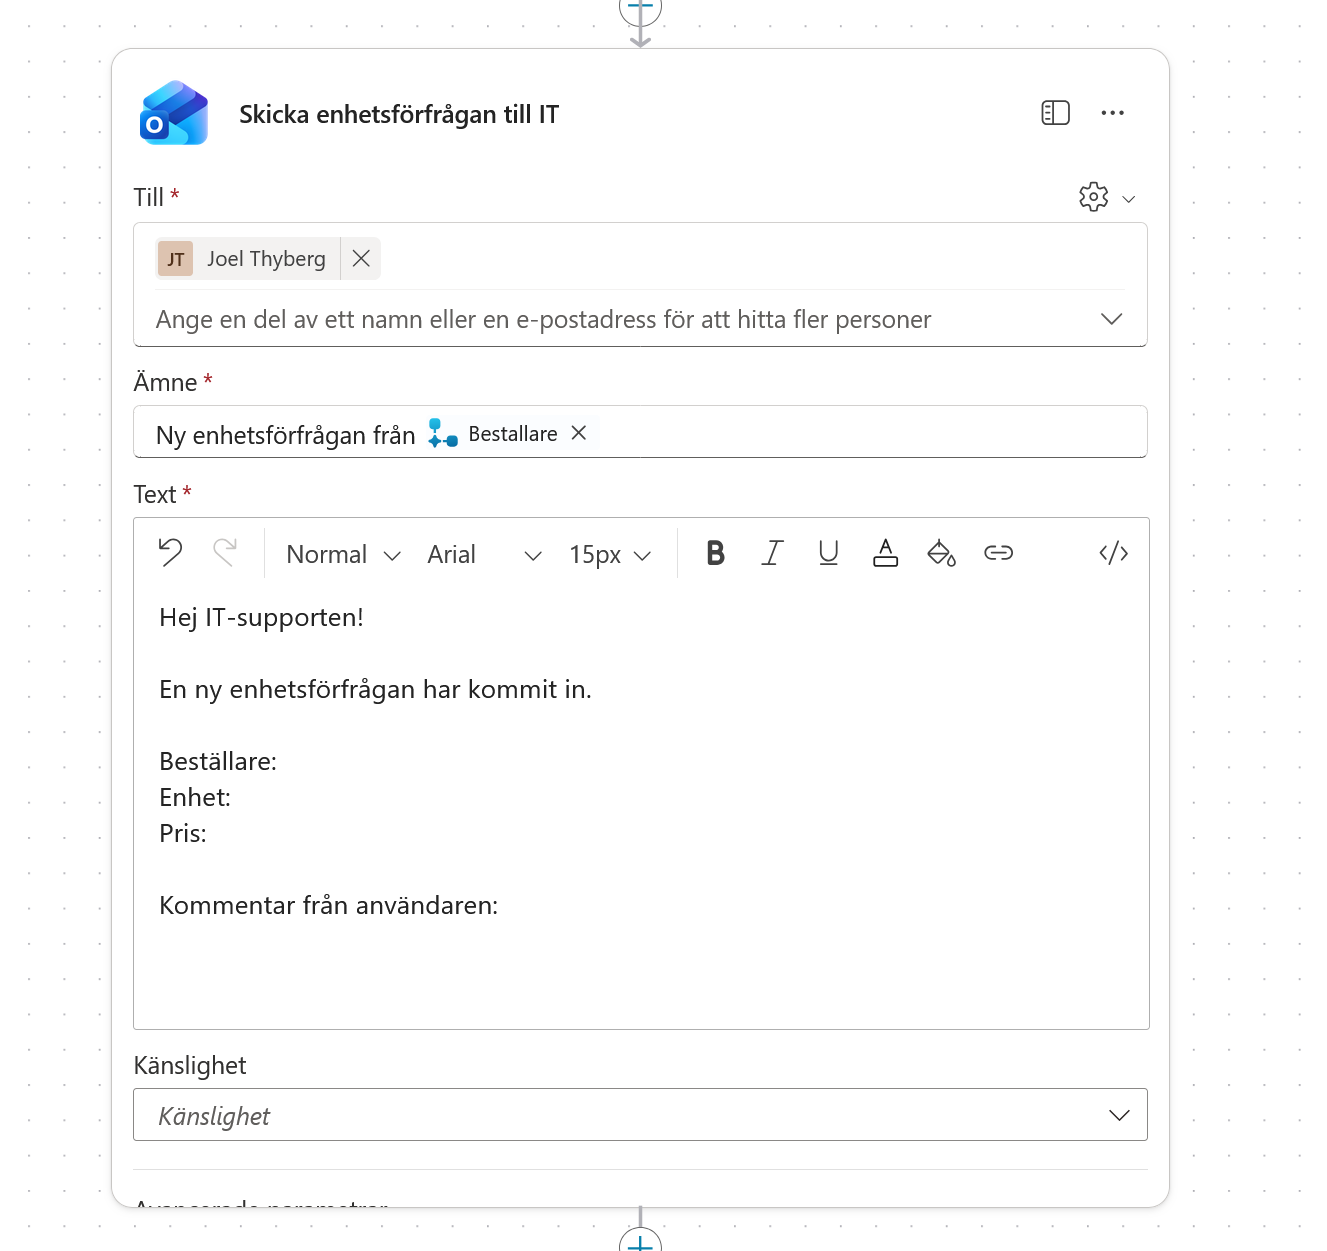
Task: Open the Normal paragraph style dropdown
Action: pyautogui.click(x=343, y=554)
